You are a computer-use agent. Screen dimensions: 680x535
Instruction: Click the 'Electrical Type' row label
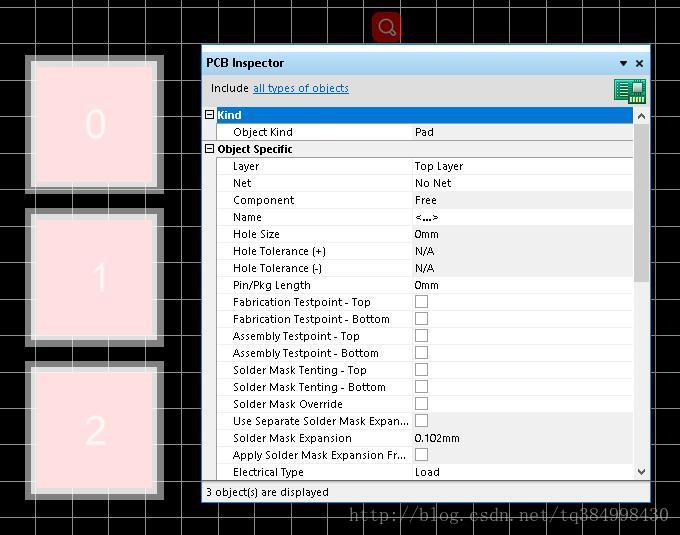coord(268,472)
